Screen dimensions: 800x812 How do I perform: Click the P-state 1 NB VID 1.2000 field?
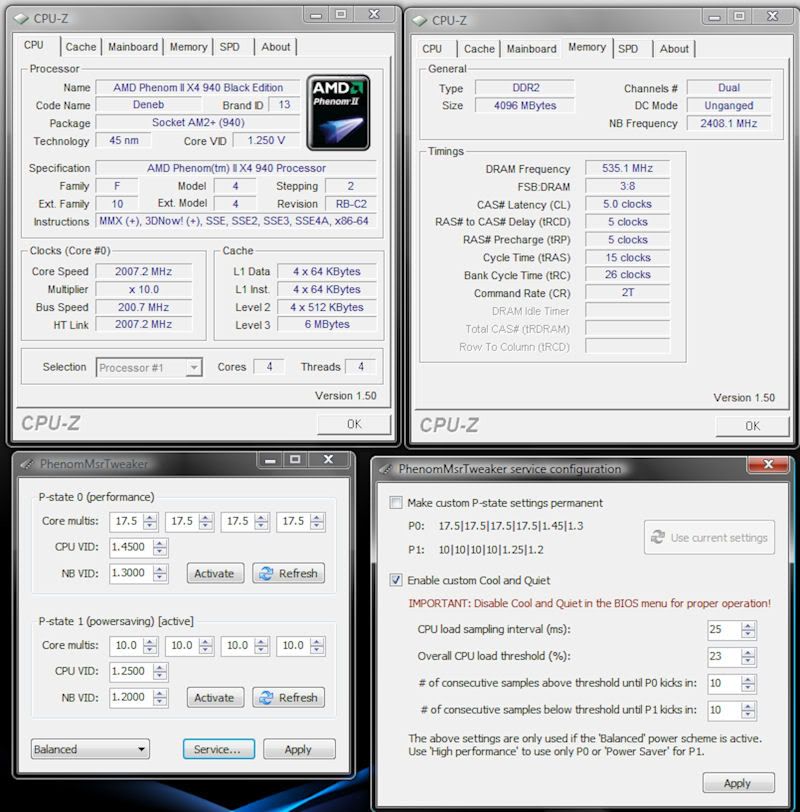131,697
